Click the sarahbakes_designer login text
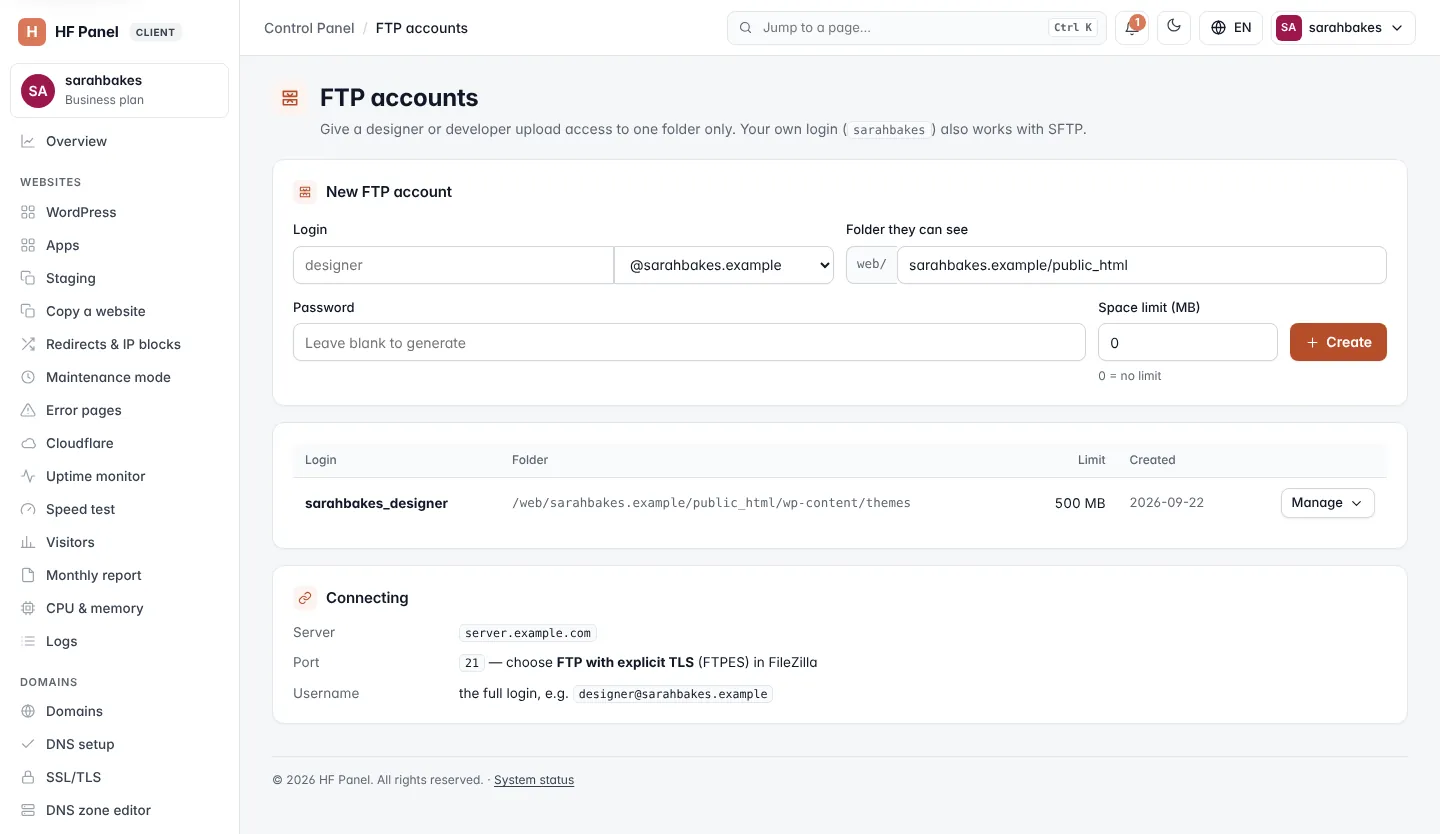Image resolution: width=1440 pixels, height=834 pixels. tap(376, 503)
